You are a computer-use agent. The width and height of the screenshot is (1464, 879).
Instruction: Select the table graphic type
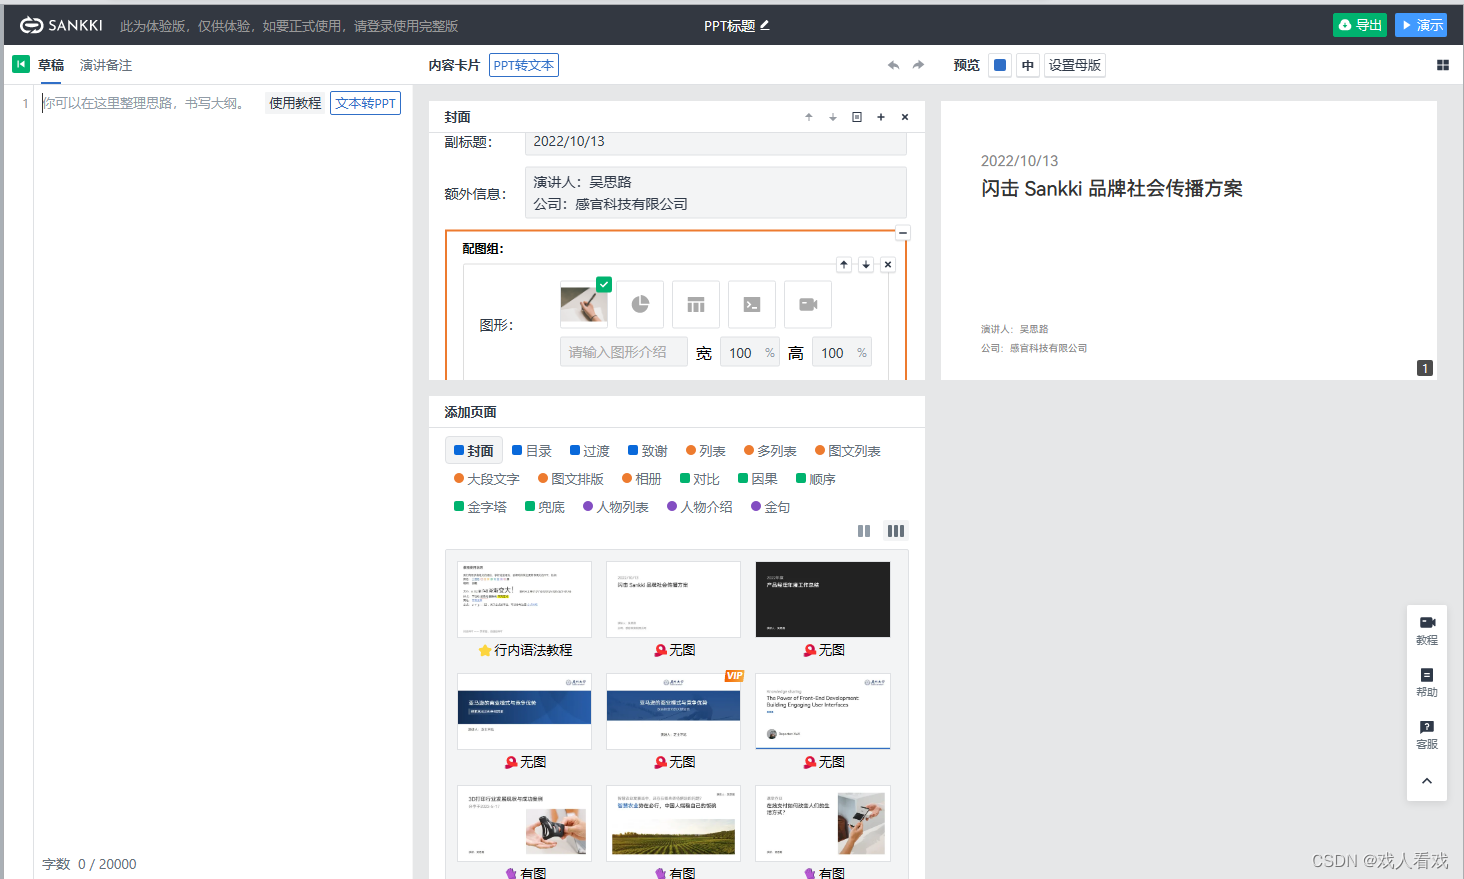click(696, 304)
